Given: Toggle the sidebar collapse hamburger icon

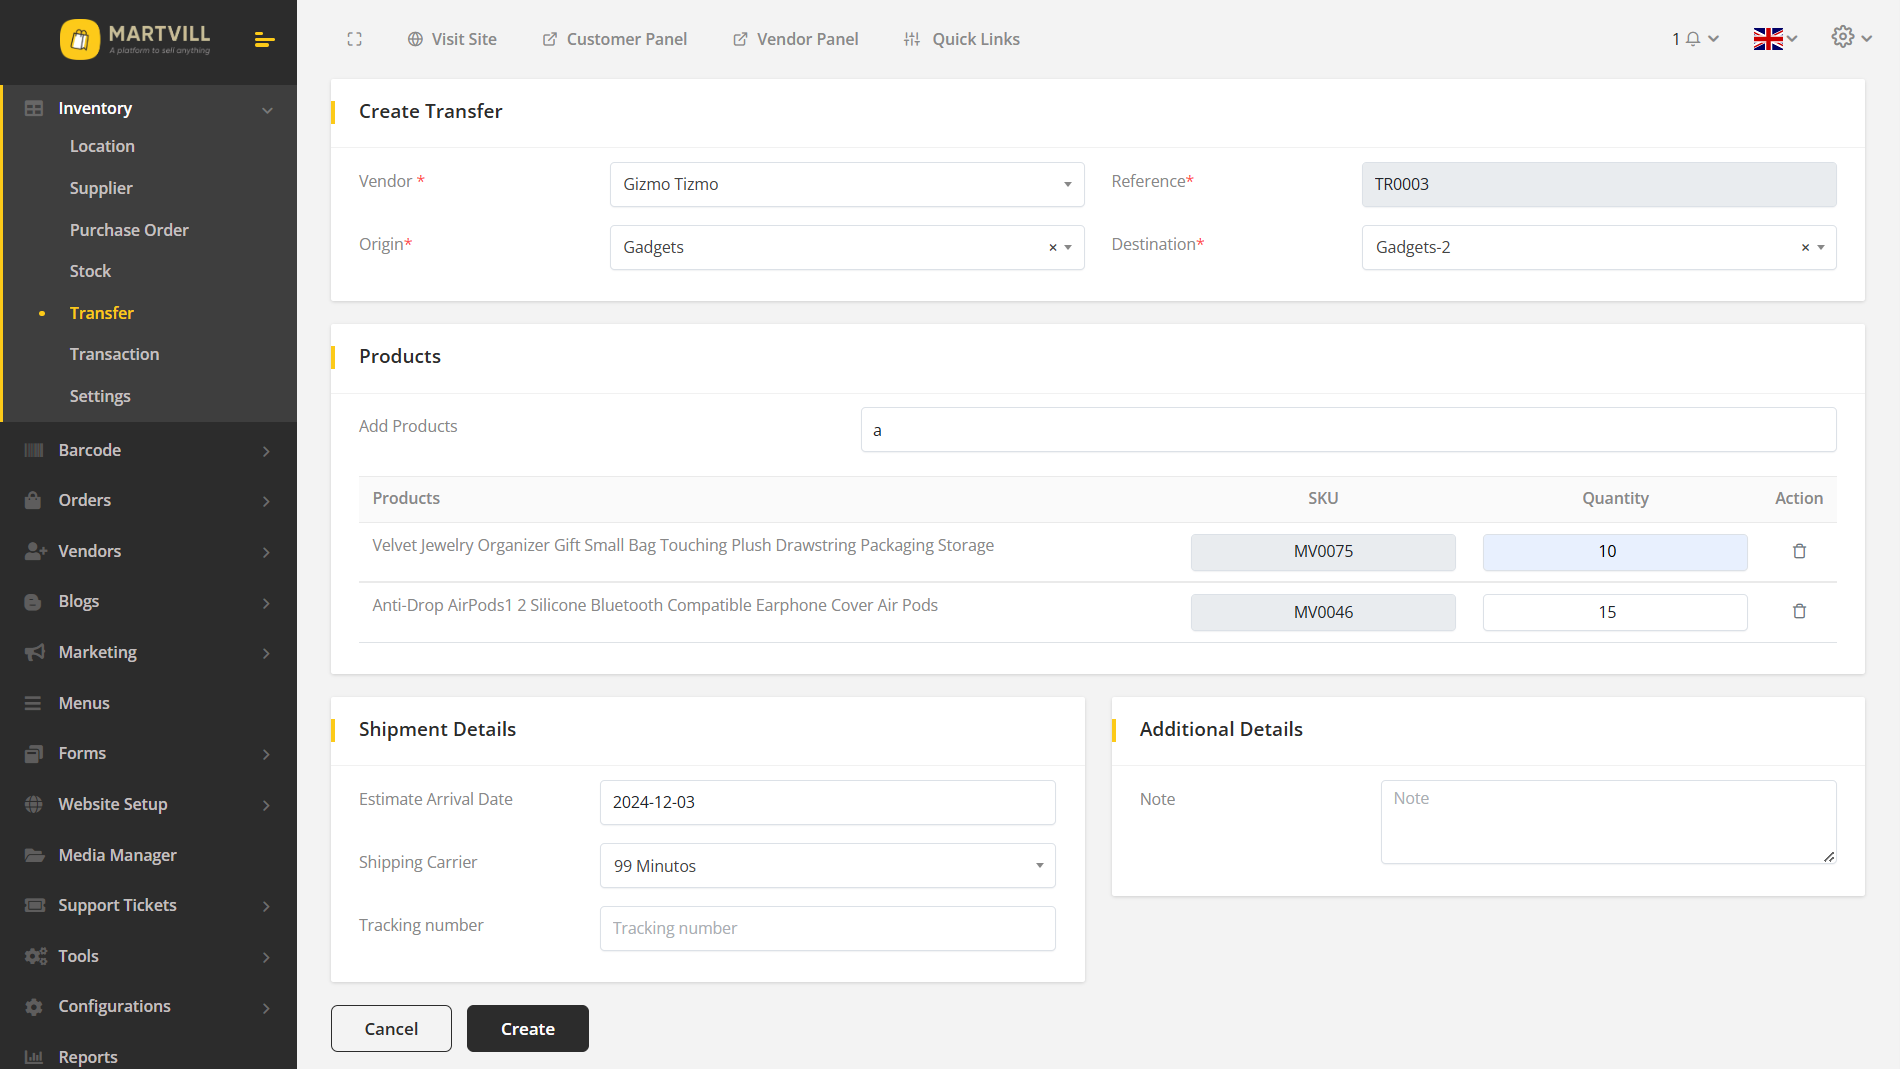Looking at the screenshot, I should click(x=264, y=40).
